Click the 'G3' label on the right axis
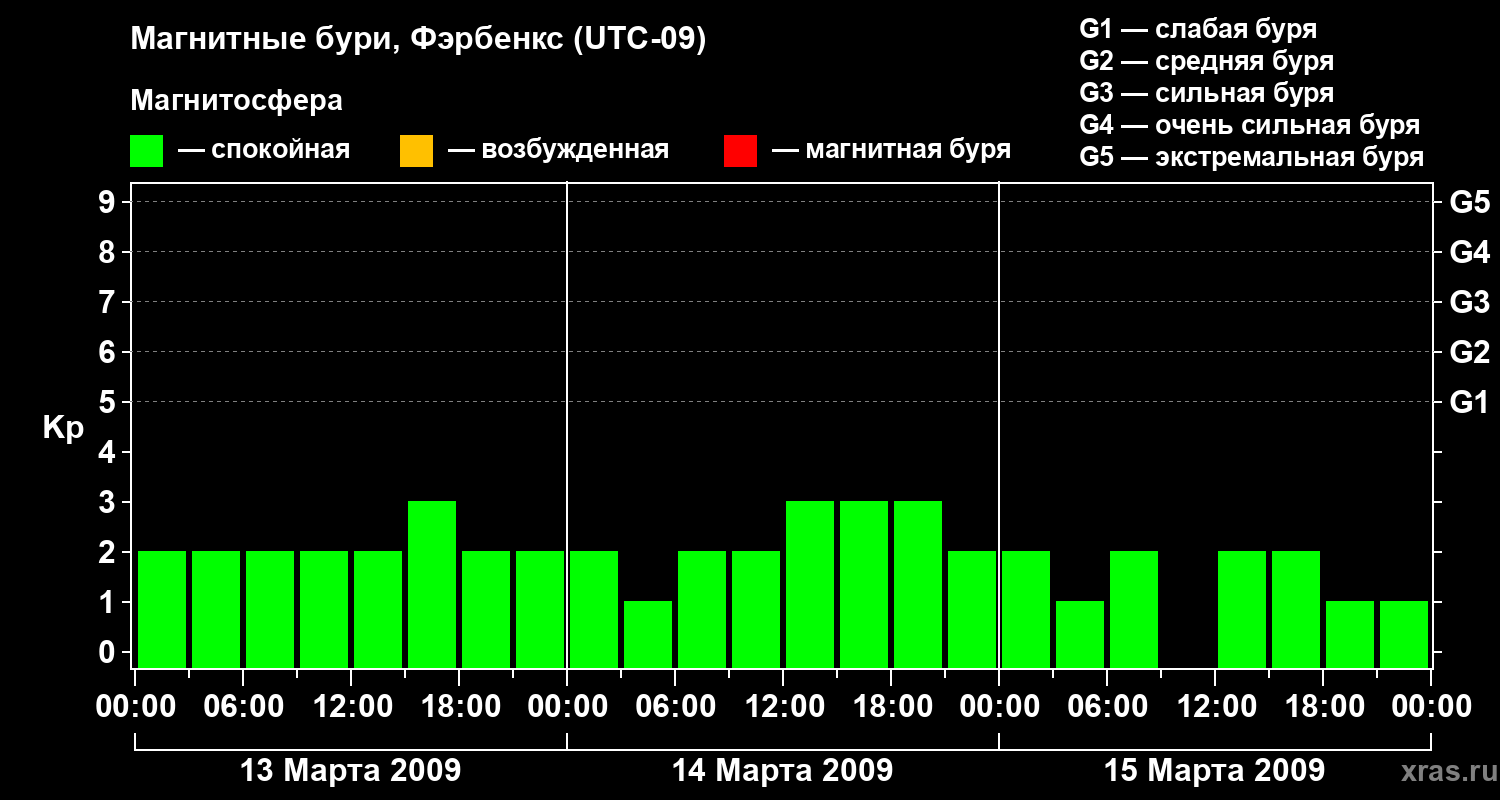 (x=1469, y=302)
